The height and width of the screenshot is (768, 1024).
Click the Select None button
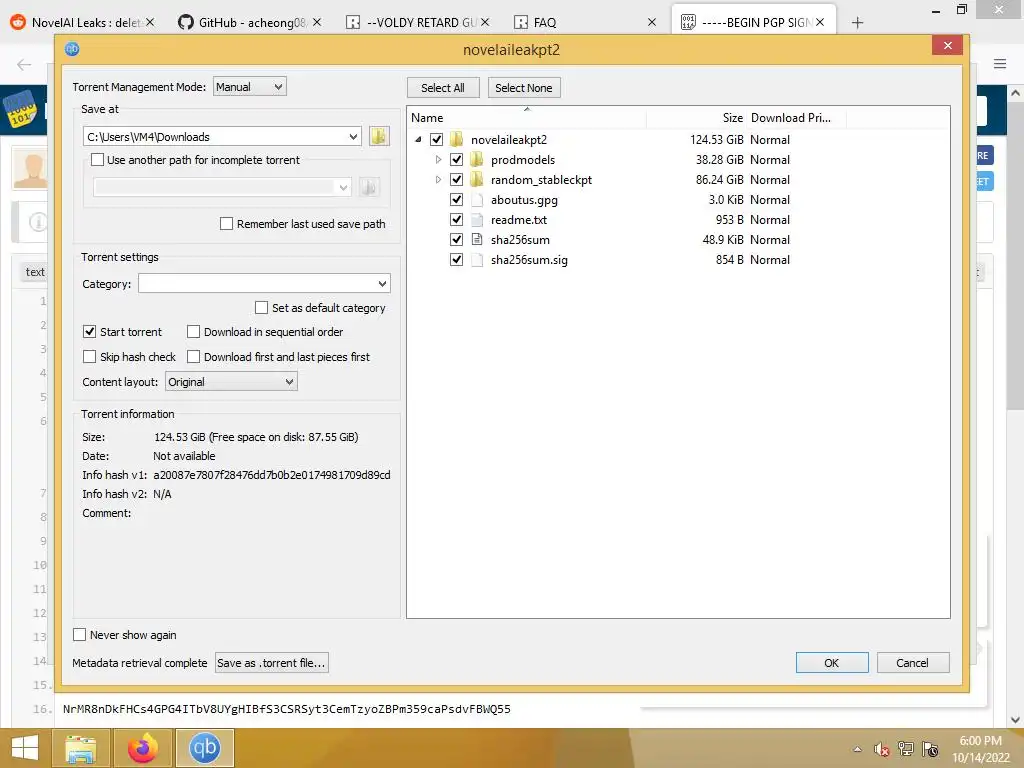(524, 88)
